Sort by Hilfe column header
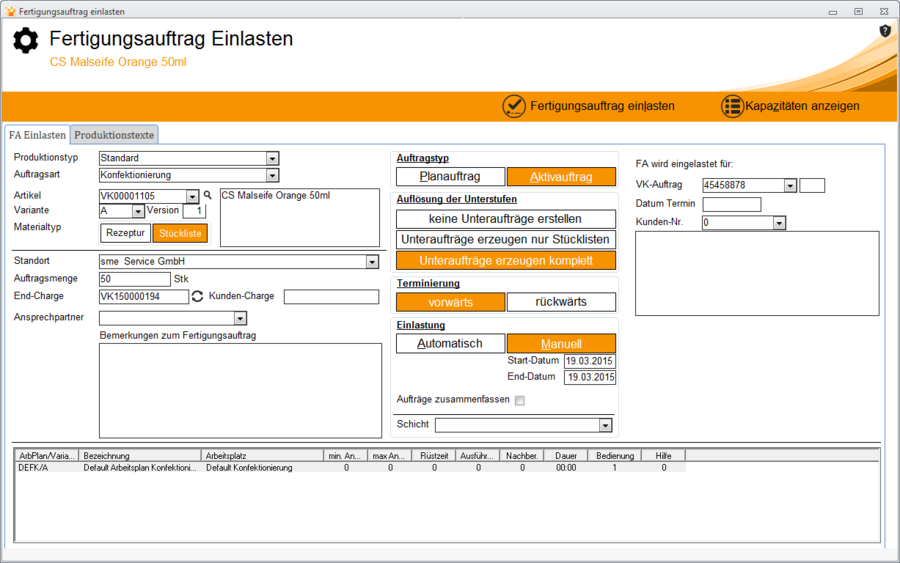 coord(664,456)
